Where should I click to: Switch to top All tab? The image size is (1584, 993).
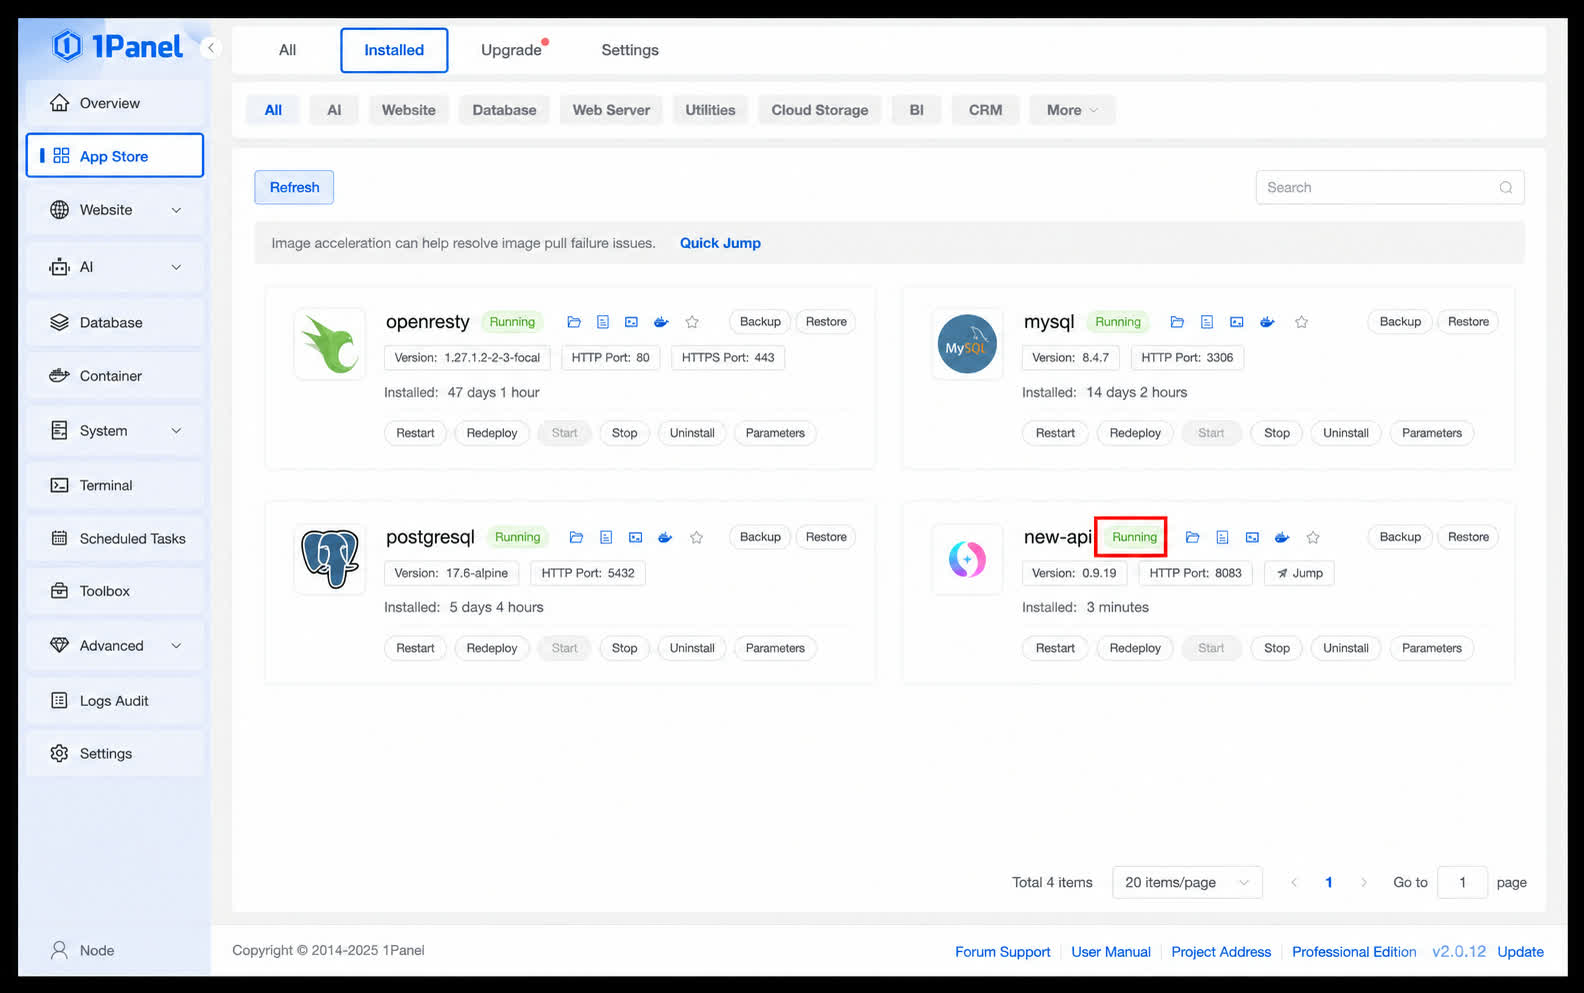(x=287, y=50)
